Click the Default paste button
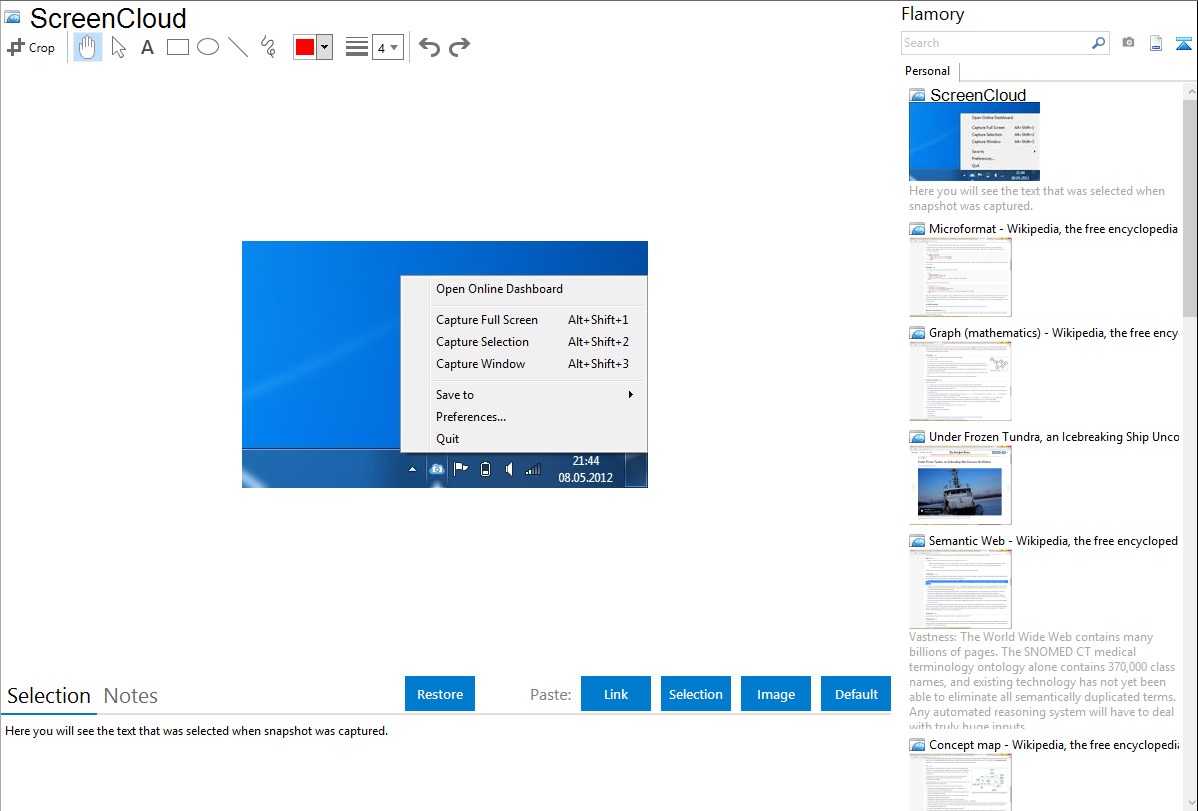This screenshot has height=811, width=1198. click(x=856, y=694)
